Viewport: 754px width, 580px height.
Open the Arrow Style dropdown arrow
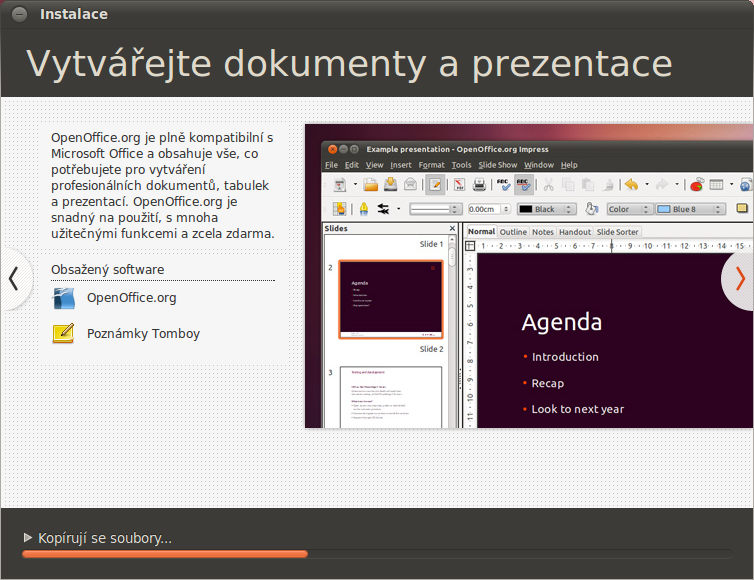pyautogui.click(x=398, y=209)
